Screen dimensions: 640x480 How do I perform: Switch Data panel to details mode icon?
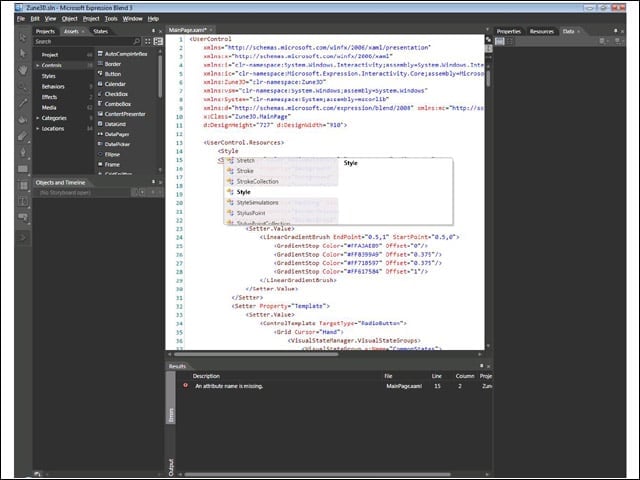[x=509, y=41]
